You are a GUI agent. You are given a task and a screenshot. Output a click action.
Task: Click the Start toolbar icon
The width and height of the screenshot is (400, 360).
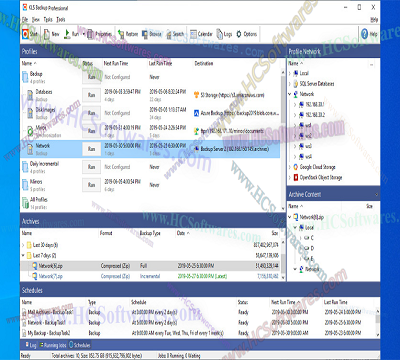[26, 34]
